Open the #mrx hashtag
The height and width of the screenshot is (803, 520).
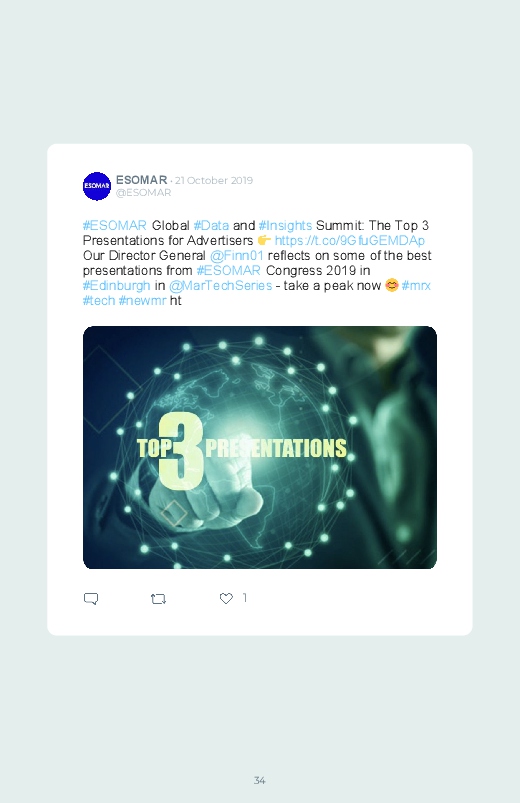416,285
